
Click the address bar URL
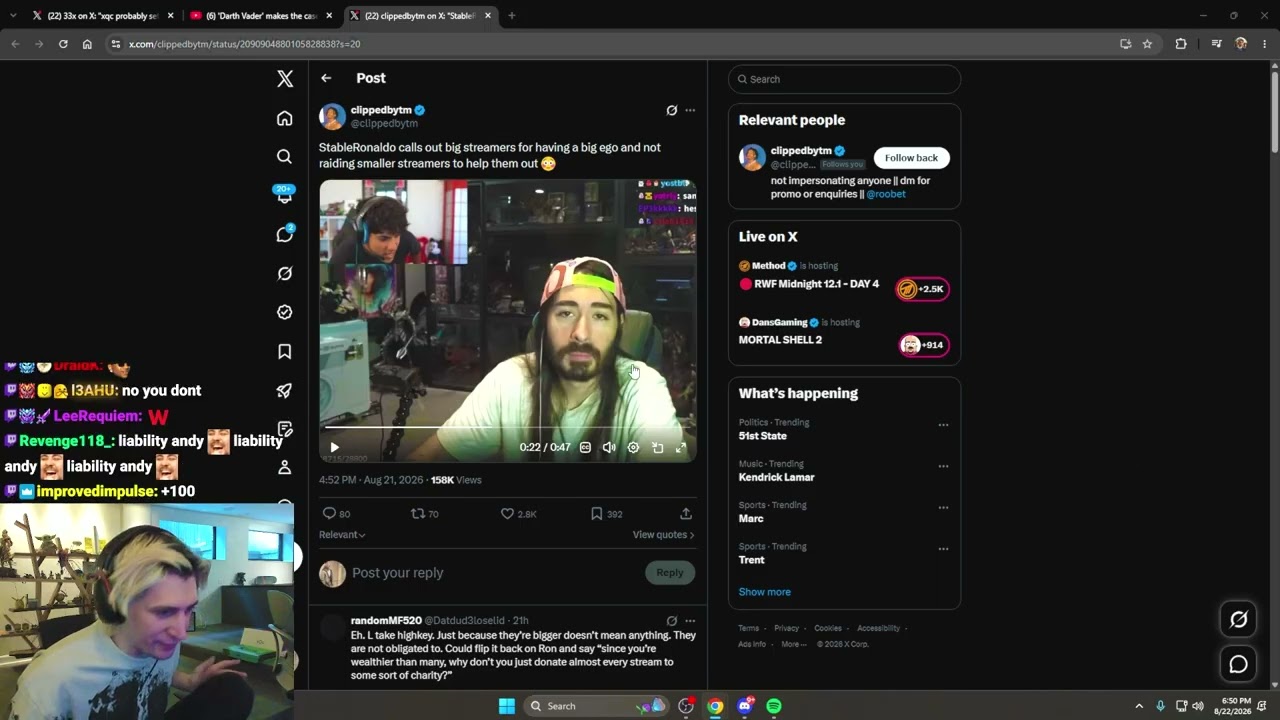(245, 44)
